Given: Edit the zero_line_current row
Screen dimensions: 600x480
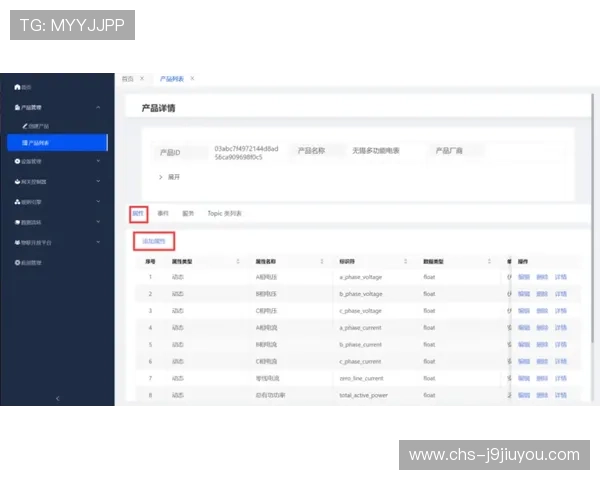Looking at the screenshot, I should pyautogui.click(x=524, y=378).
